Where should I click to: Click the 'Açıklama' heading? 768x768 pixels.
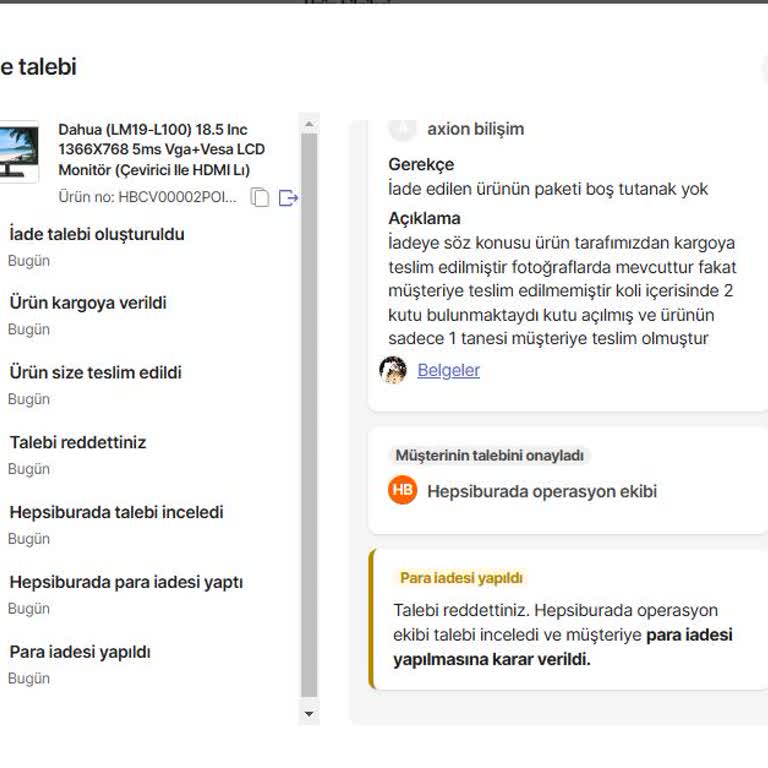coord(424,218)
